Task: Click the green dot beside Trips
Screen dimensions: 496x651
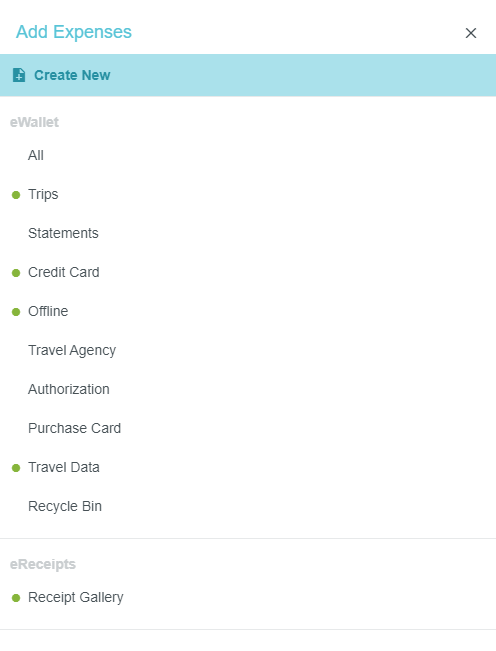Action: click(x=16, y=195)
